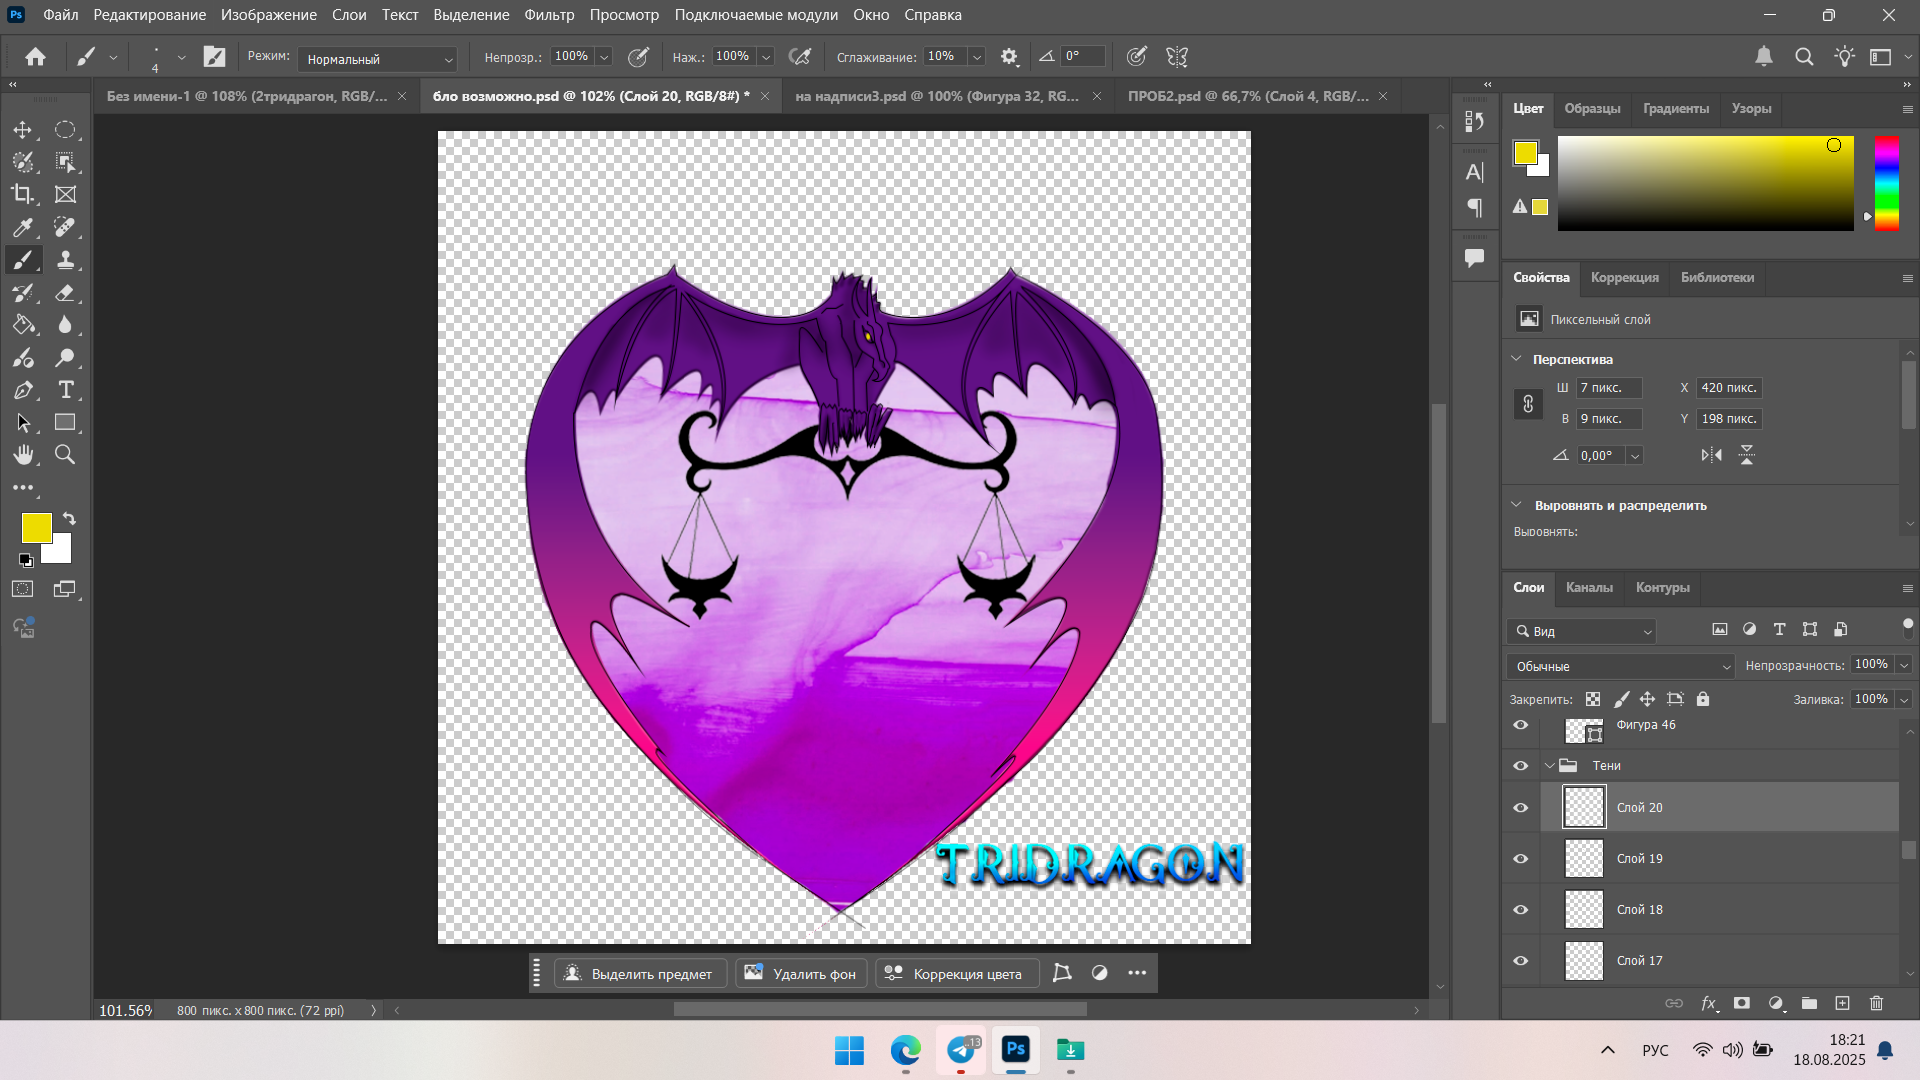Click the yellow foreground color swatch
1920x1080 pixels.
click(36, 527)
